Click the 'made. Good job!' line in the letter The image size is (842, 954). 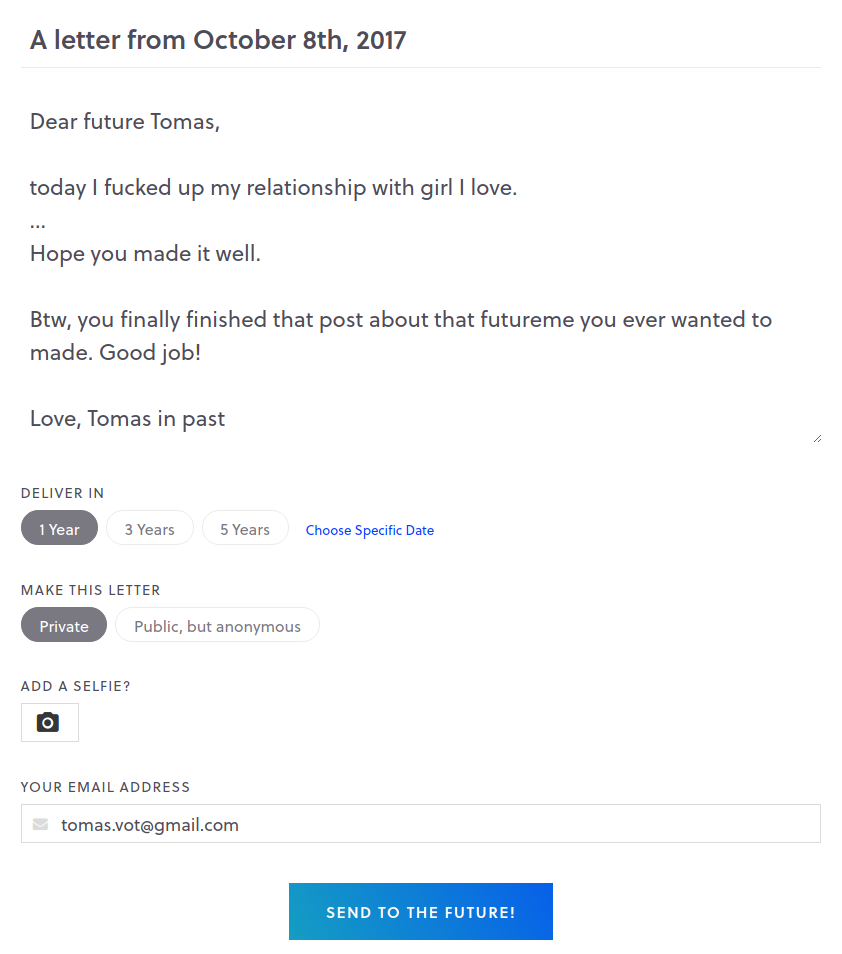click(x=116, y=353)
